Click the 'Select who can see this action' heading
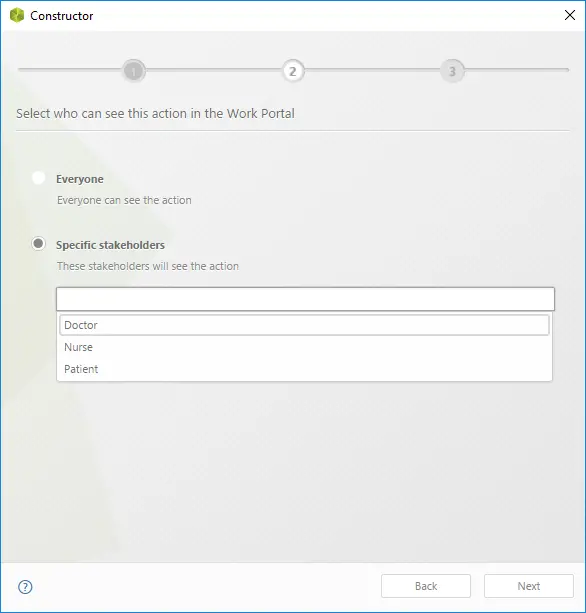The height and width of the screenshot is (613, 586). point(155,113)
